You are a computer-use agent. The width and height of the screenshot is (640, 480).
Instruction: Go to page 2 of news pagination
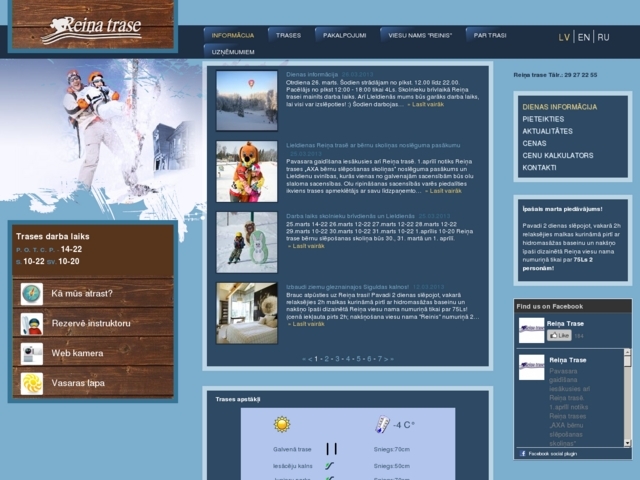point(326,358)
